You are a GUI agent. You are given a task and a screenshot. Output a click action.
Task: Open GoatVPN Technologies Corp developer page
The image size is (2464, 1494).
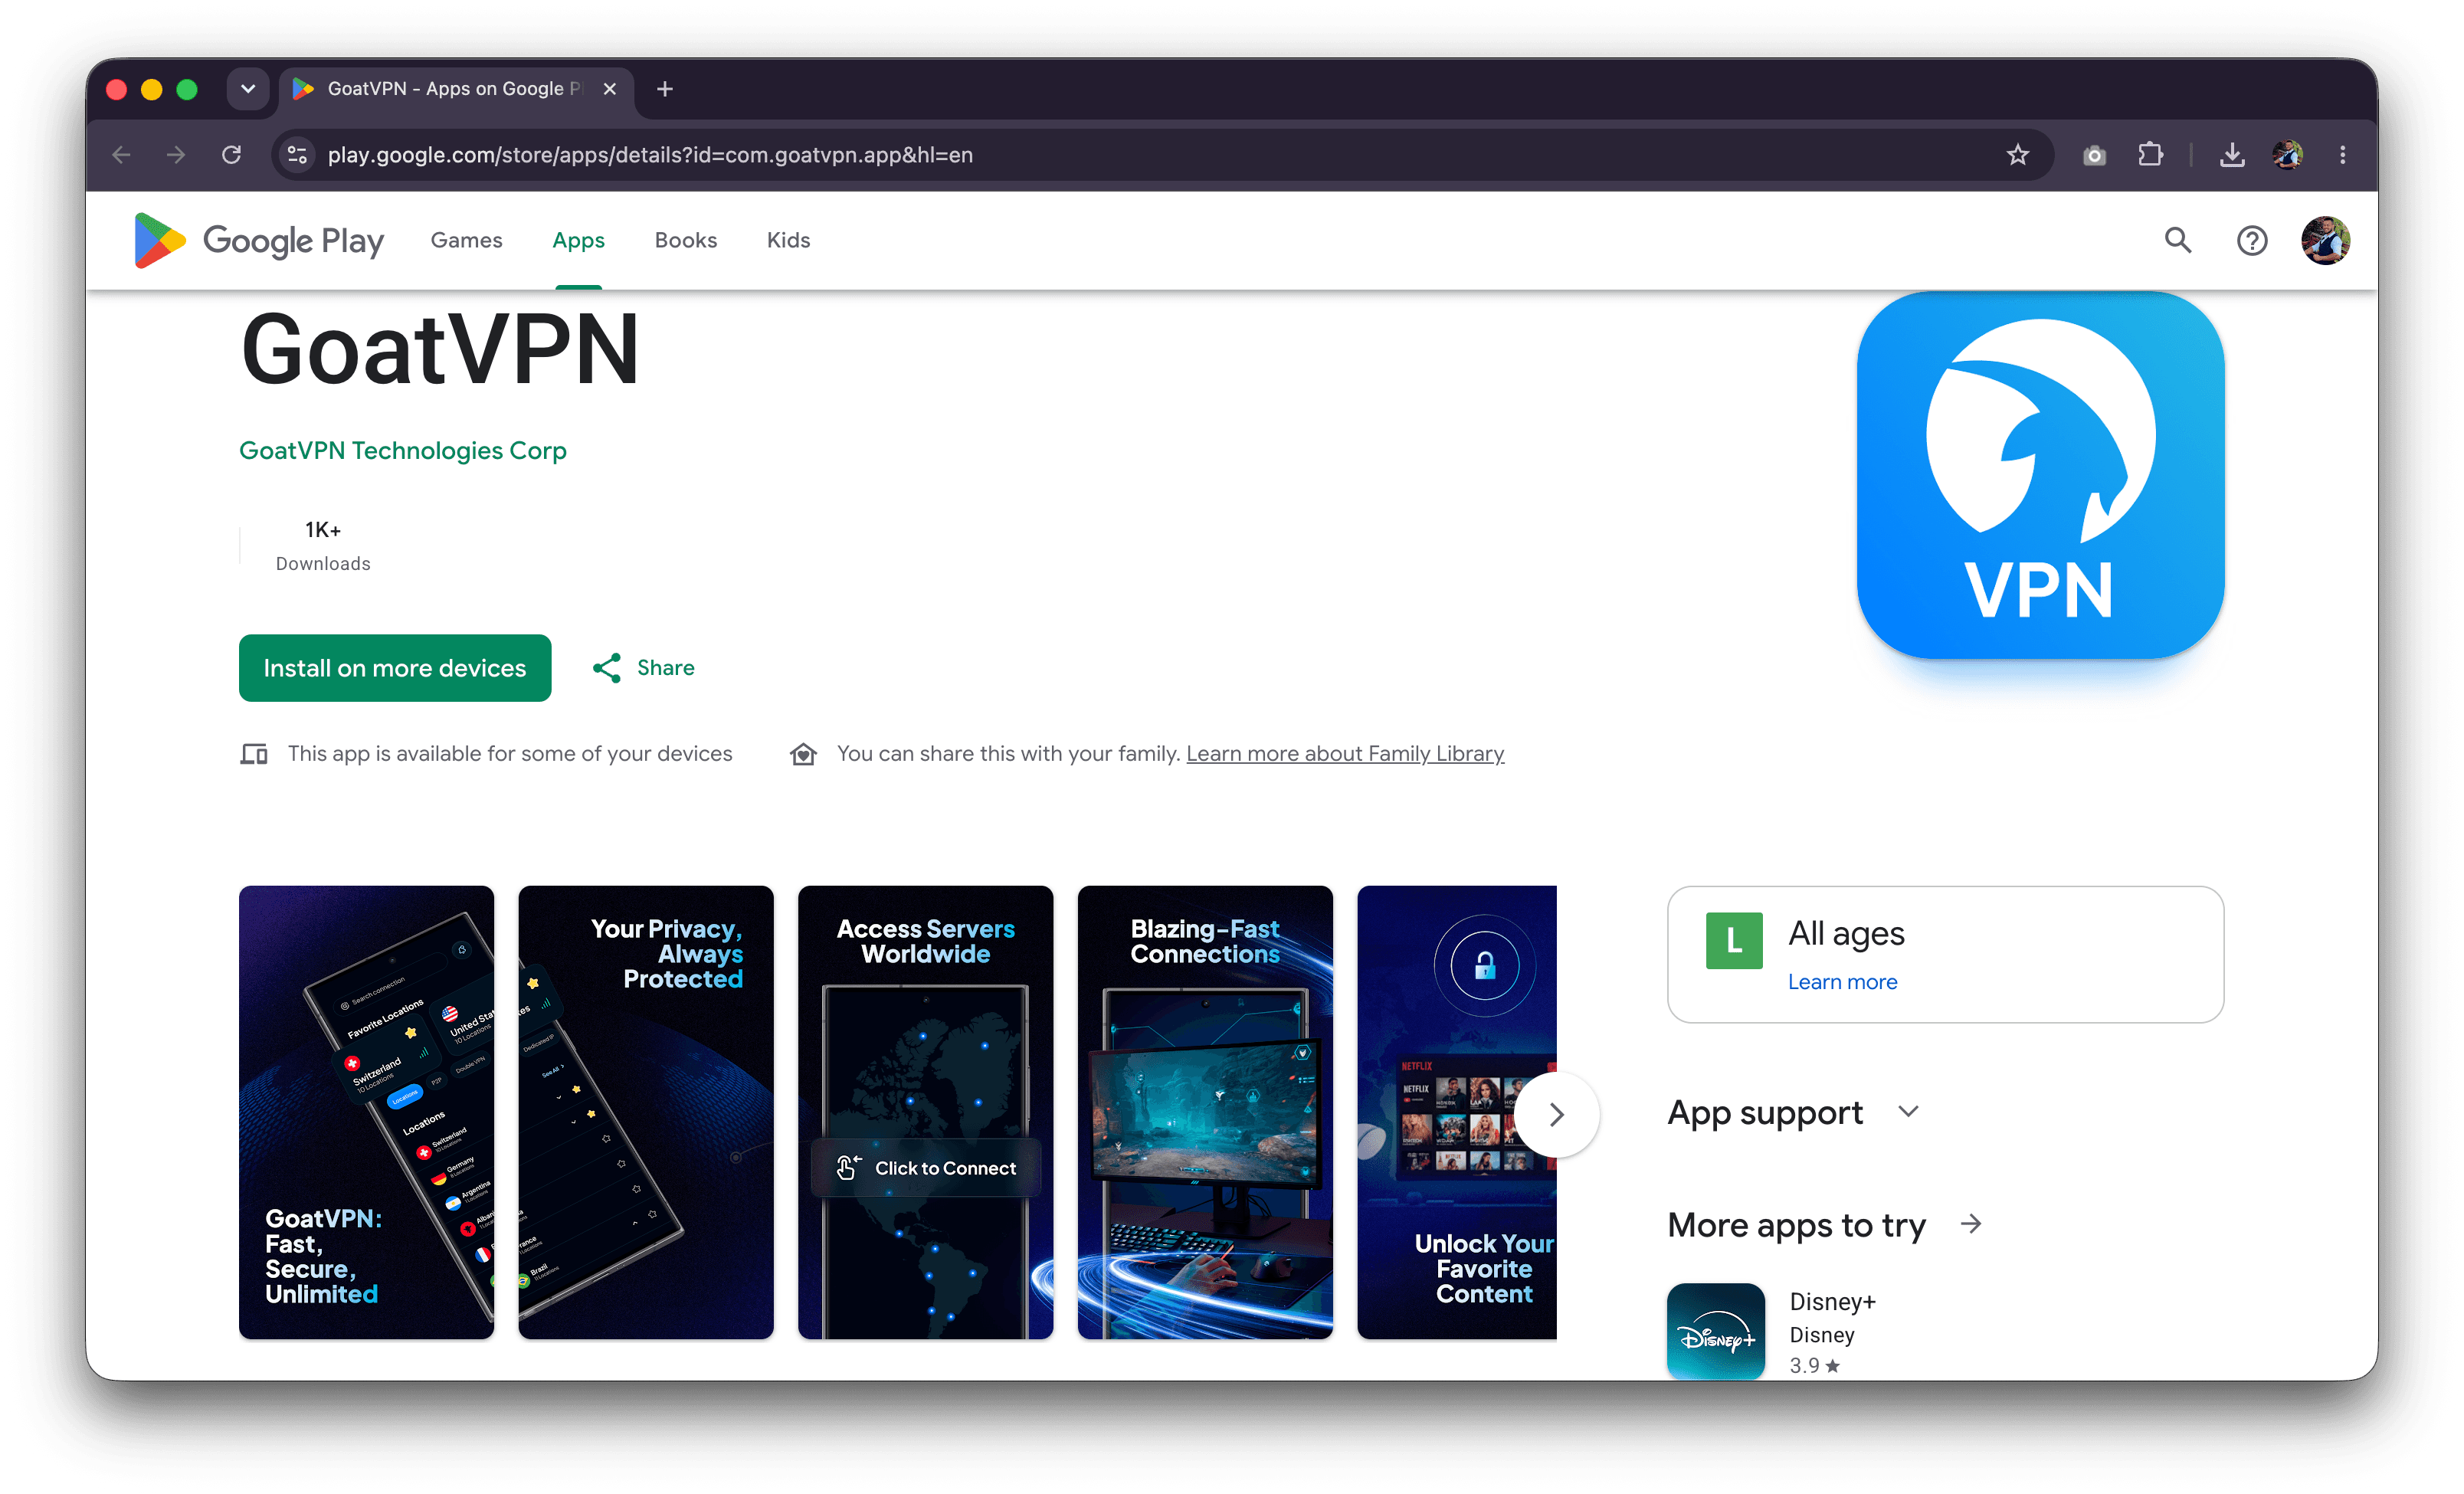[403, 451]
